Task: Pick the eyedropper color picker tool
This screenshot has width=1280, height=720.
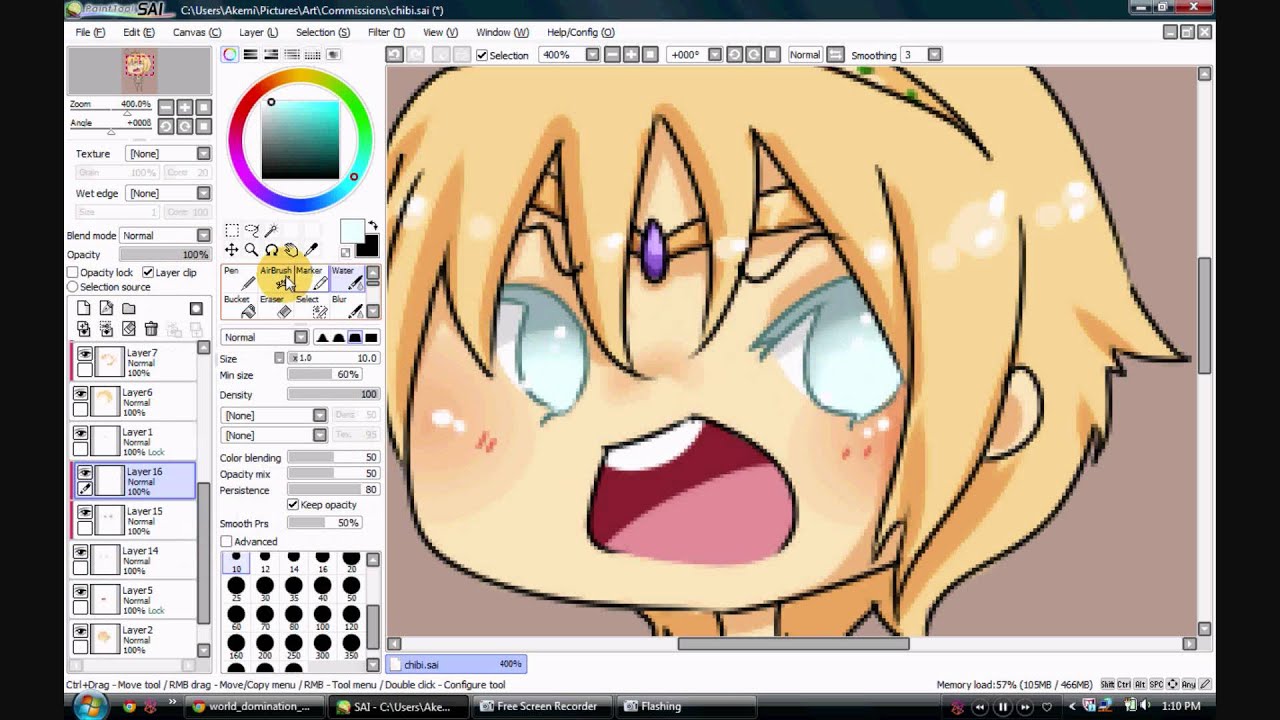Action: click(x=311, y=250)
